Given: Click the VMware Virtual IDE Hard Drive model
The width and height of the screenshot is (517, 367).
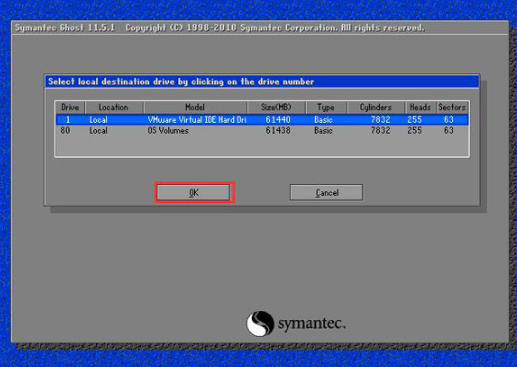Looking at the screenshot, I should (x=197, y=120).
